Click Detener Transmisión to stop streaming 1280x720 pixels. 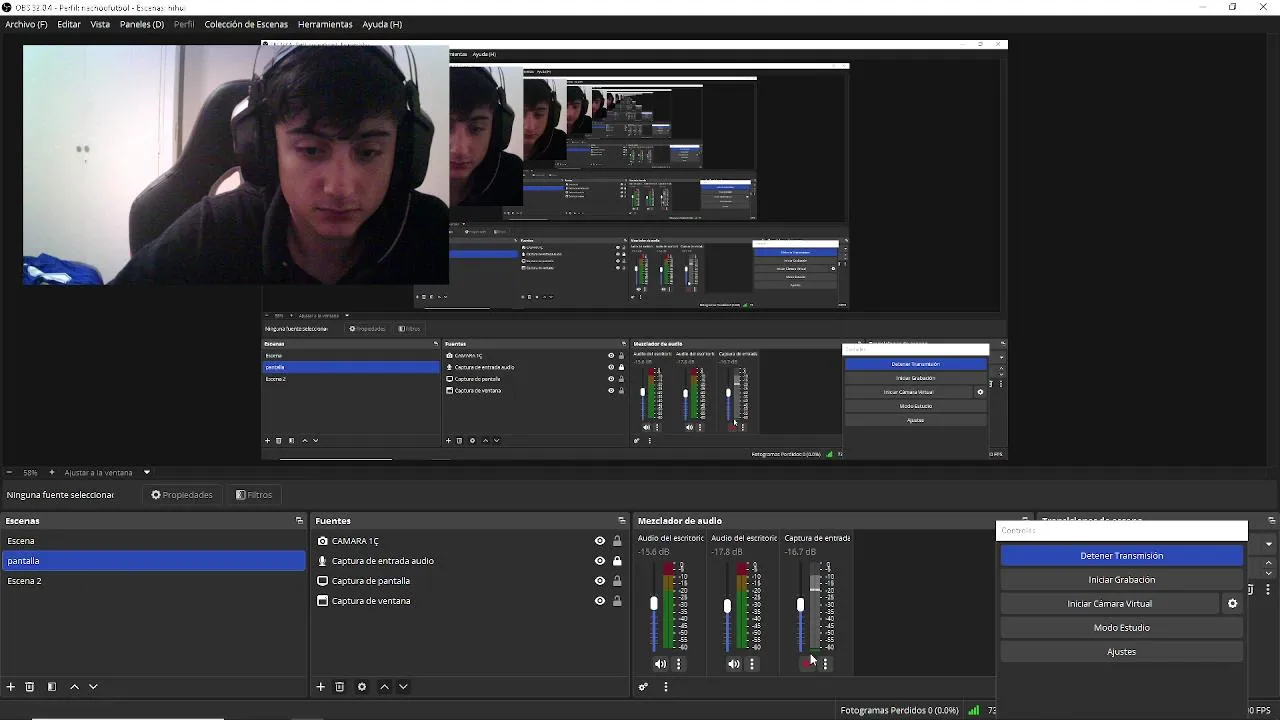(1122, 556)
